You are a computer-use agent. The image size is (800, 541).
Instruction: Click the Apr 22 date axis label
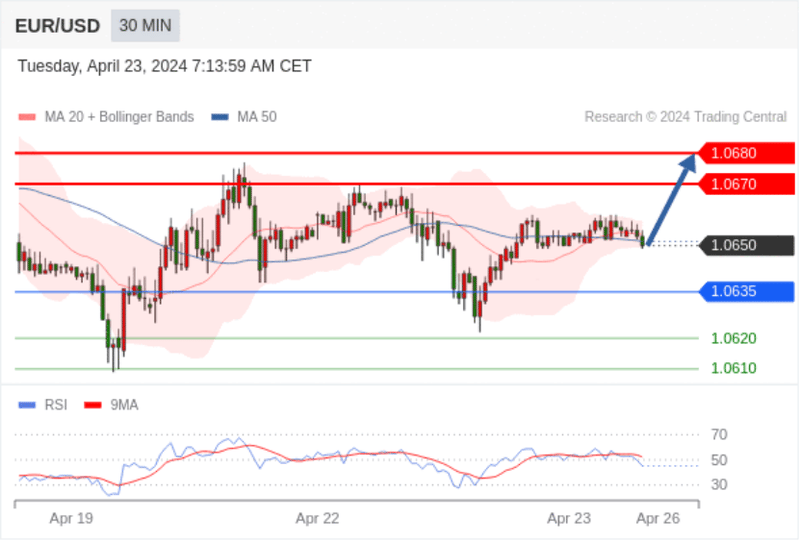pos(317,519)
